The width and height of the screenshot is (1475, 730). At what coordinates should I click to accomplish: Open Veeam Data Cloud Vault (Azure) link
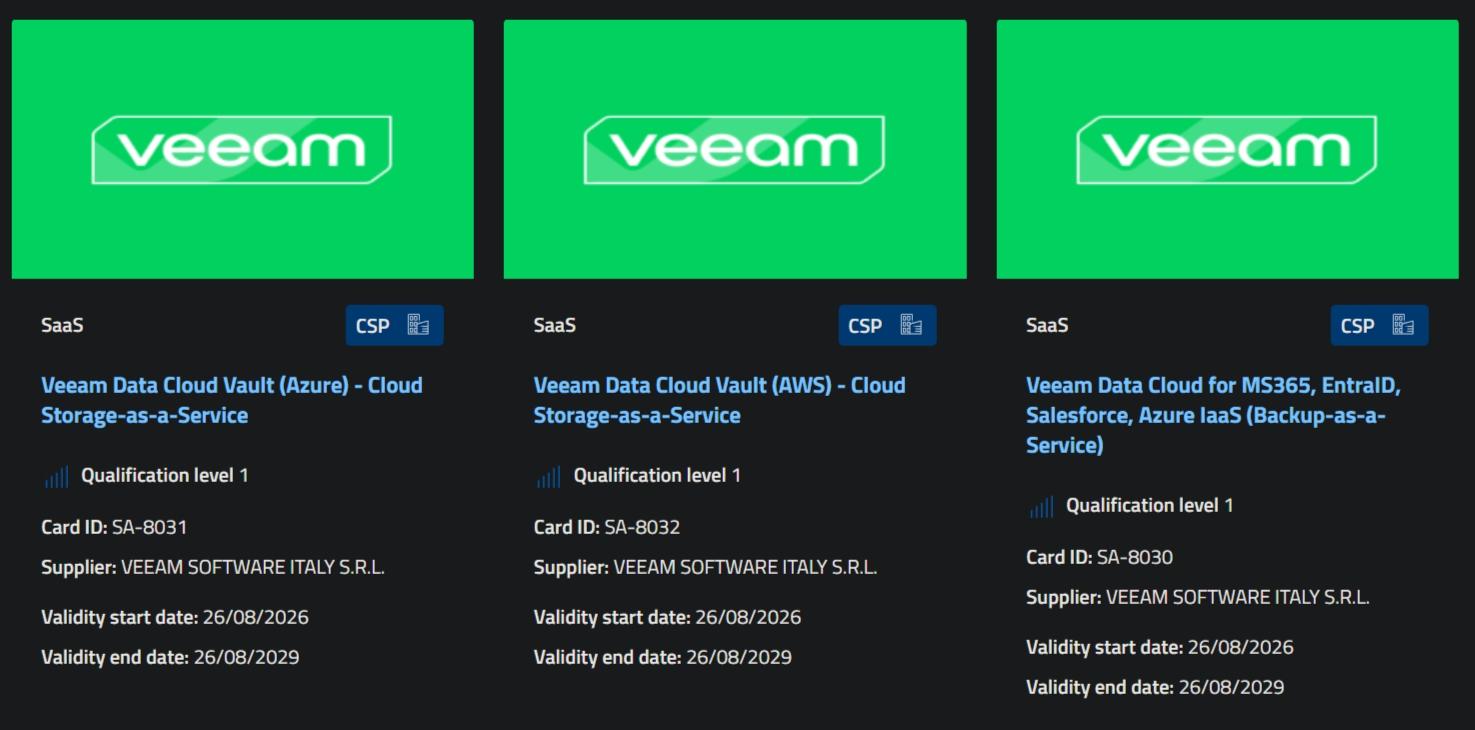(x=232, y=400)
